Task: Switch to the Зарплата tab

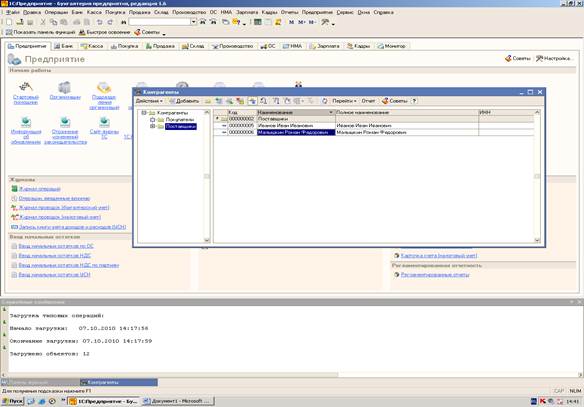Action: tap(324, 46)
